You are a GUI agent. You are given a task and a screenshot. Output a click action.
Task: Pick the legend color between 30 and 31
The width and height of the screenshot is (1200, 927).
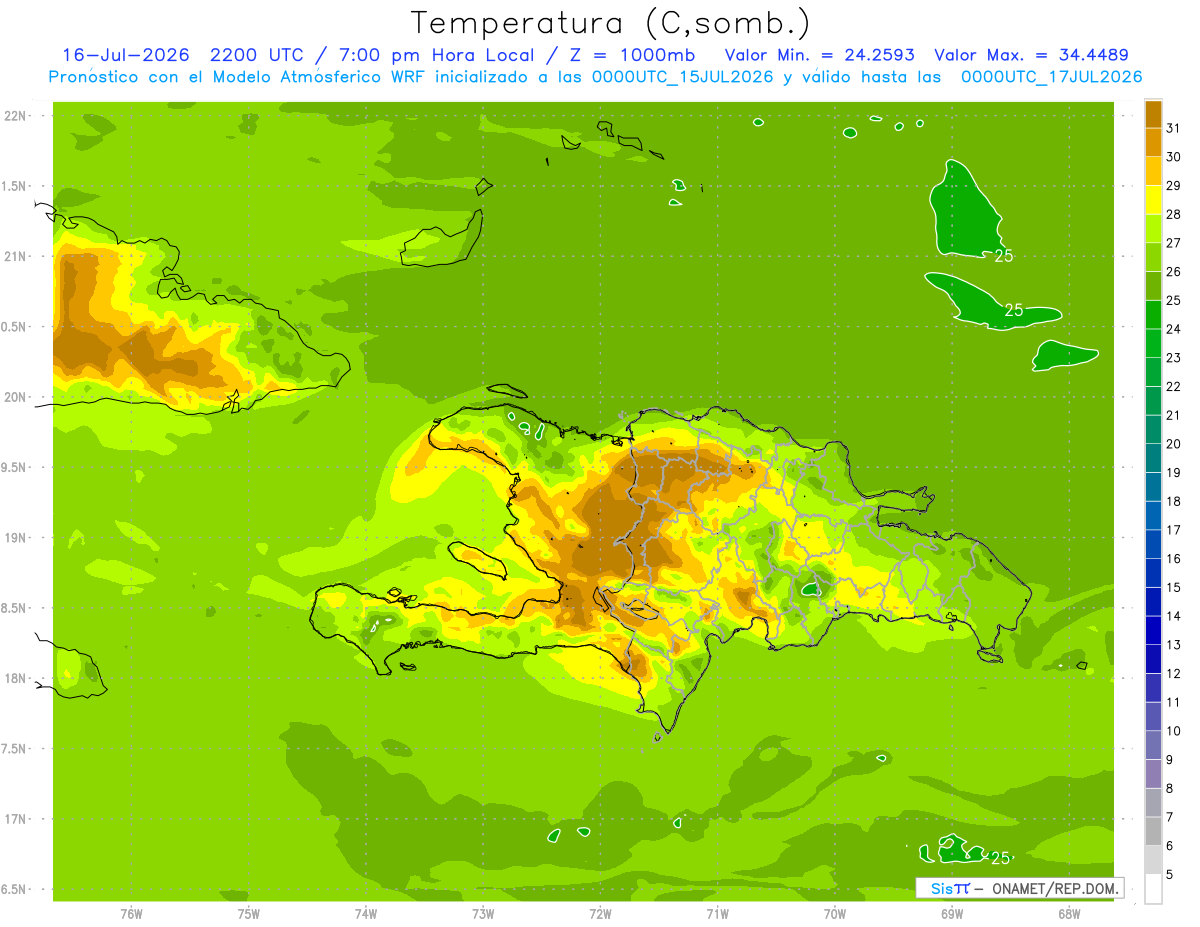tap(1153, 143)
